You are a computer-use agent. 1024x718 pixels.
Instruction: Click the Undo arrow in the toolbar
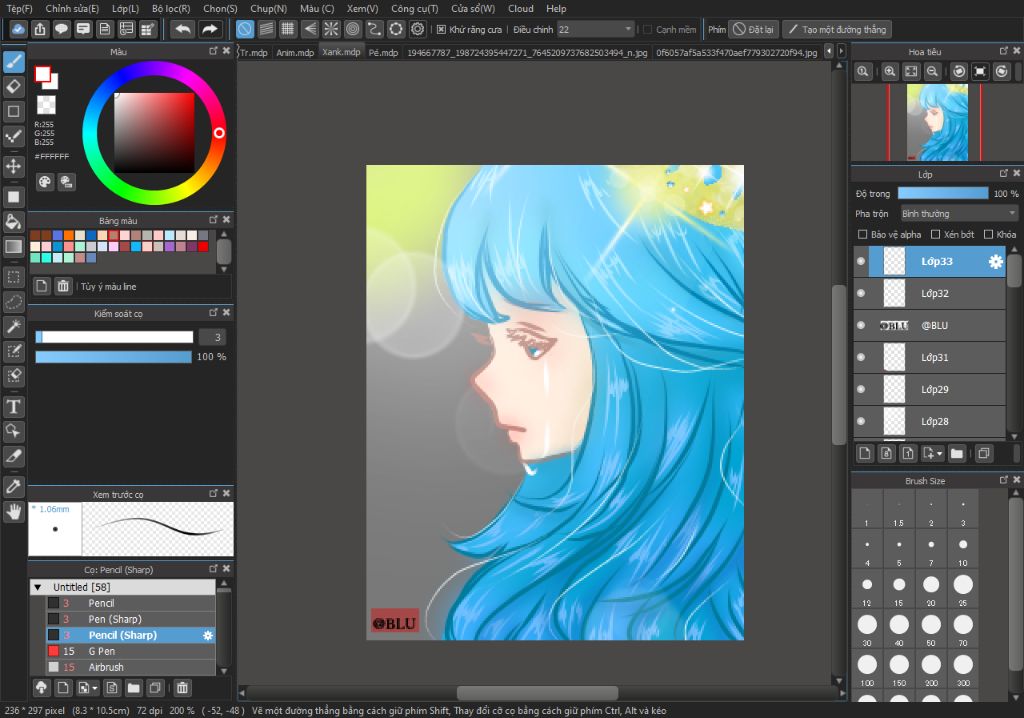(x=183, y=29)
